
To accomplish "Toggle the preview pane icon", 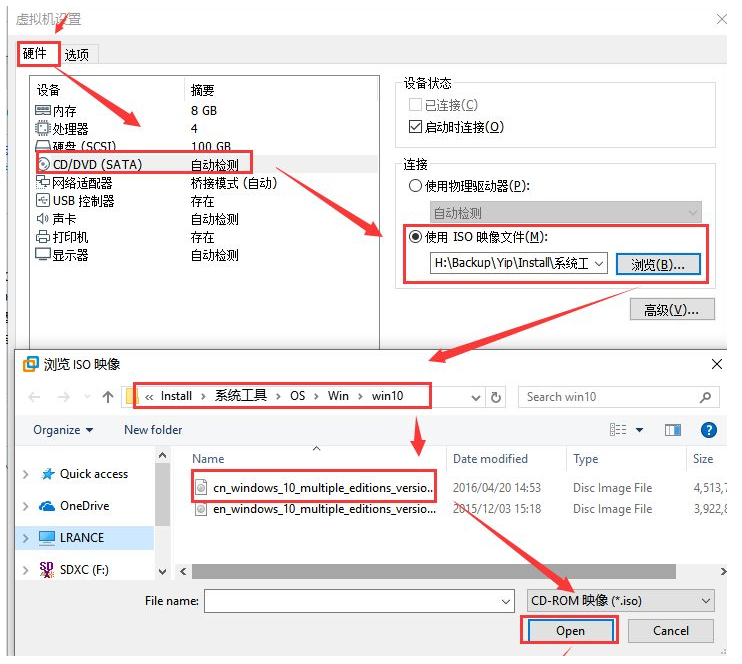I will click(x=673, y=430).
